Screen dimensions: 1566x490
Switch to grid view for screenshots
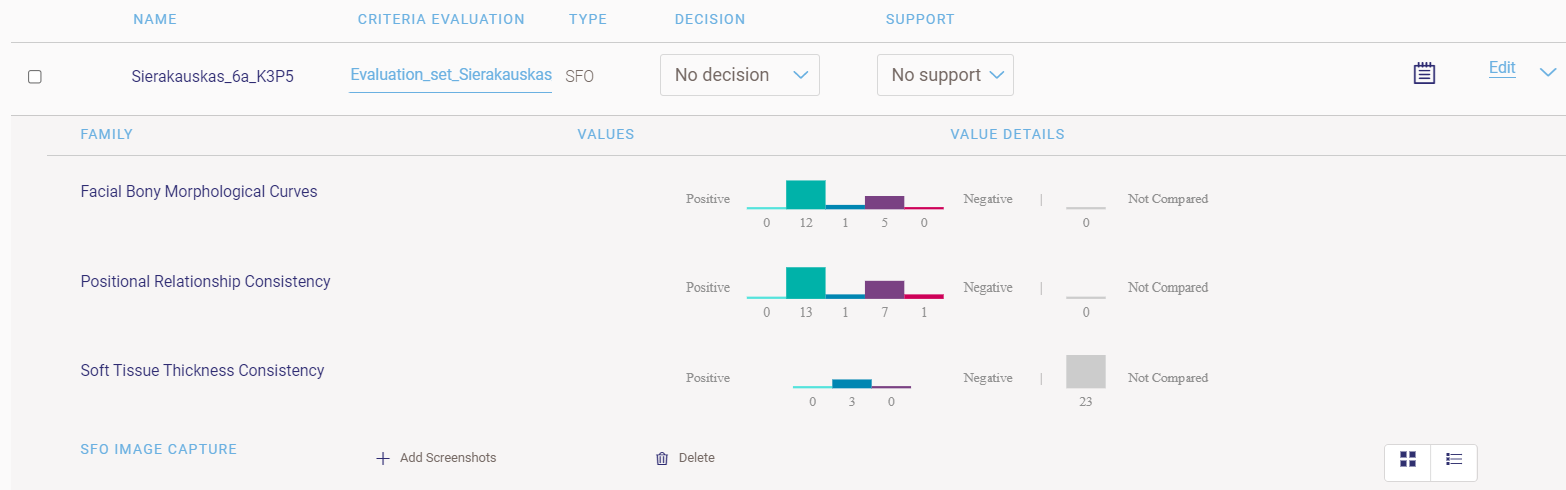tap(1408, 459)
